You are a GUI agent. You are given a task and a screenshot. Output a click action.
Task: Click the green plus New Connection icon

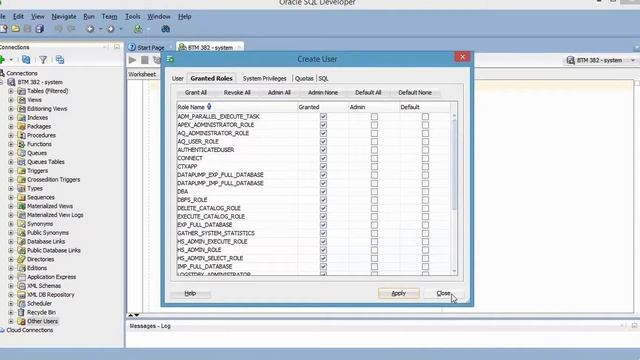[x=2, y=60]
